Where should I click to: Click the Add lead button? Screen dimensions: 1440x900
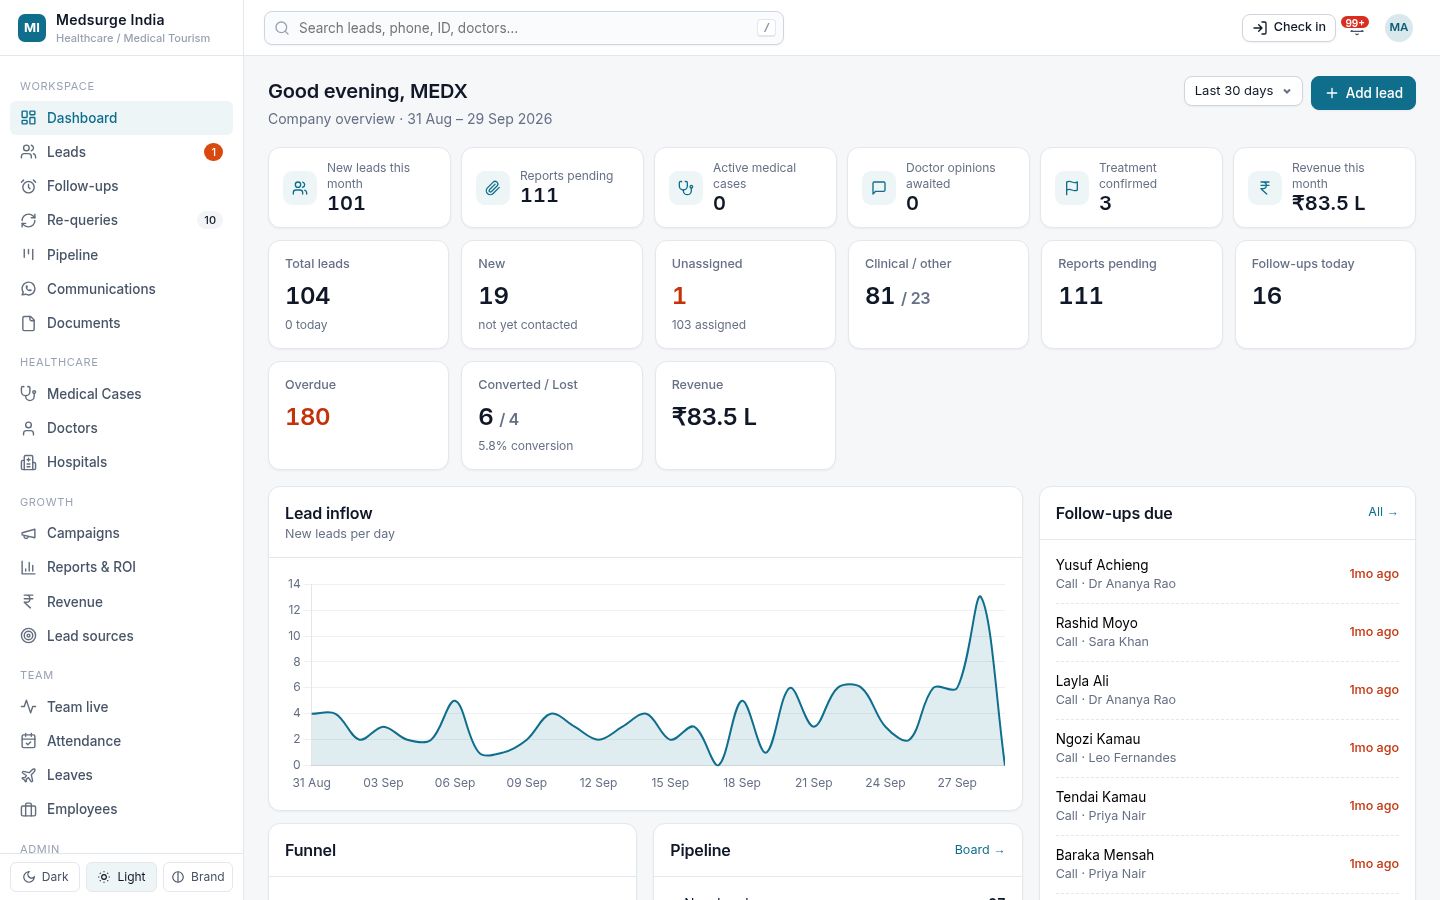click(1363, 93)
